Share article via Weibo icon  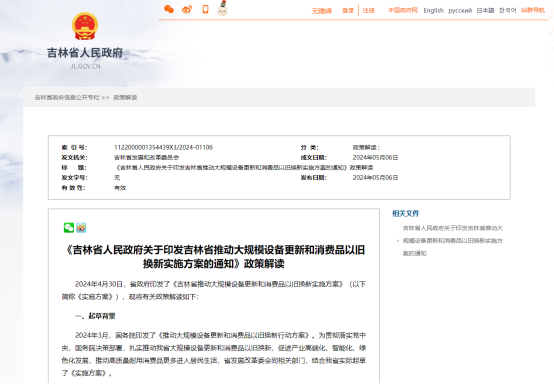pos(81,228)
